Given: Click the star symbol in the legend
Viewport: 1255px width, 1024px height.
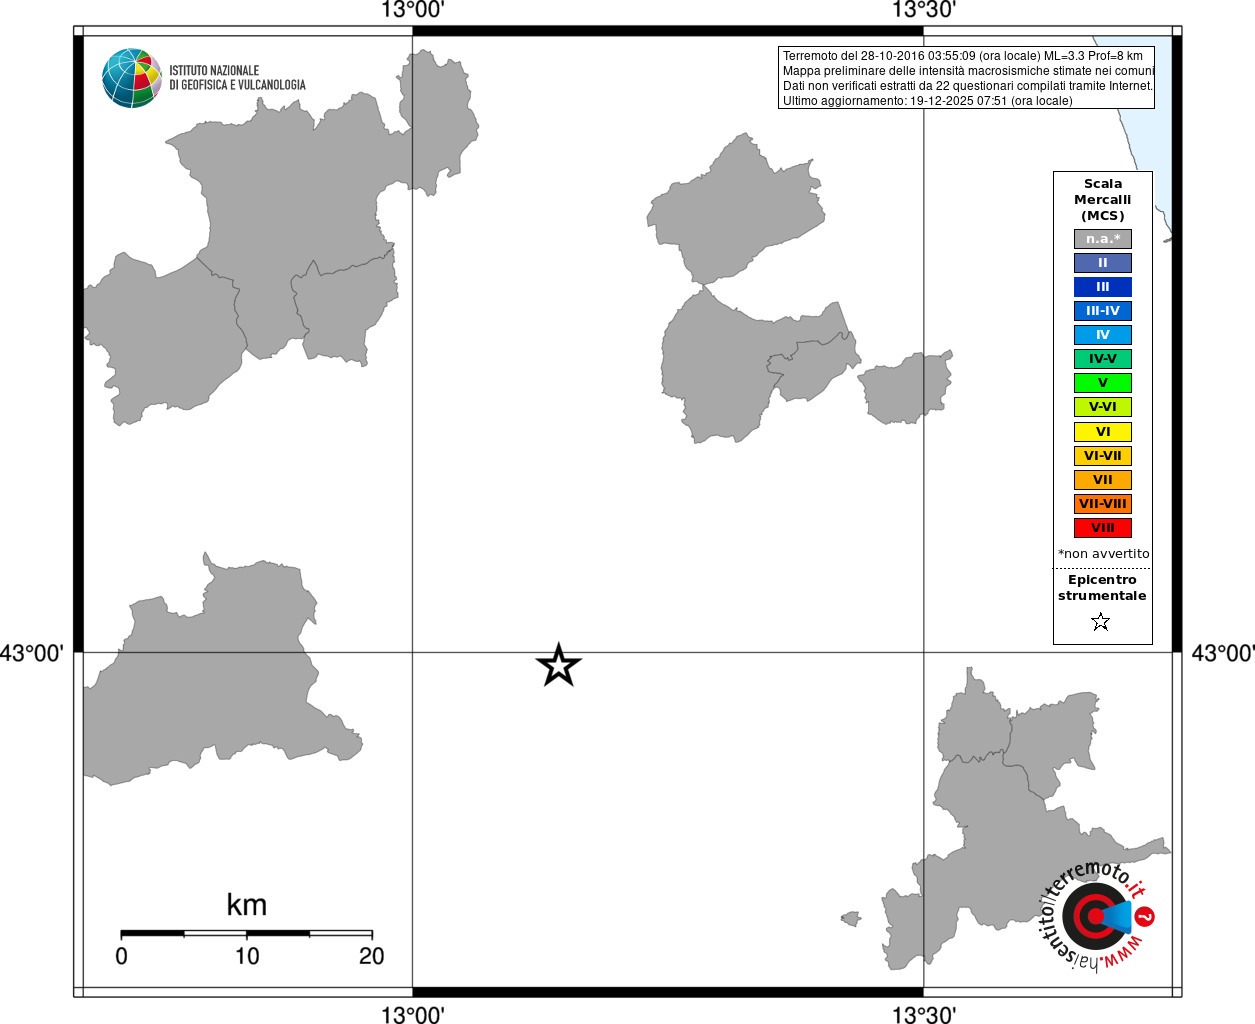Looking at the screenshot, I should tap(1101, 622).
